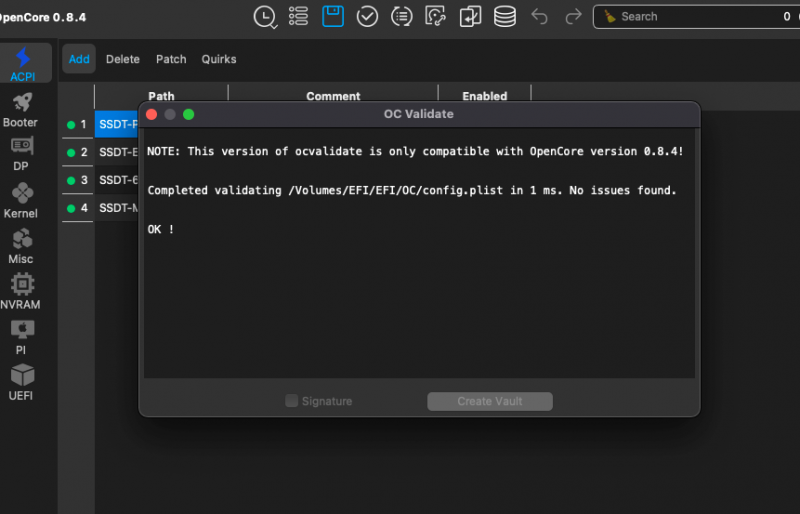Open the database stack toolbar icon
The height and width of the screenshot is (514, 800).
pos(505,16)
